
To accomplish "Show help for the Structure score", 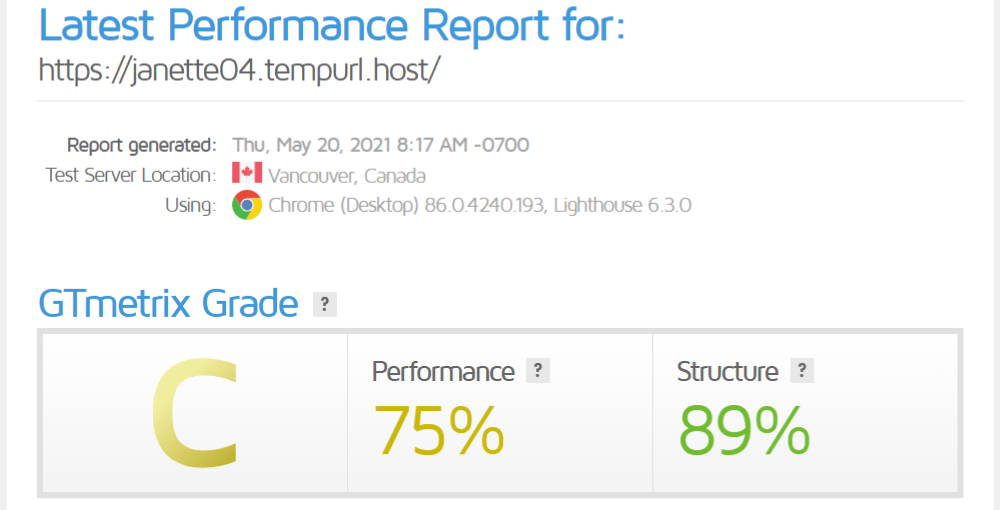I will (801, 371).
